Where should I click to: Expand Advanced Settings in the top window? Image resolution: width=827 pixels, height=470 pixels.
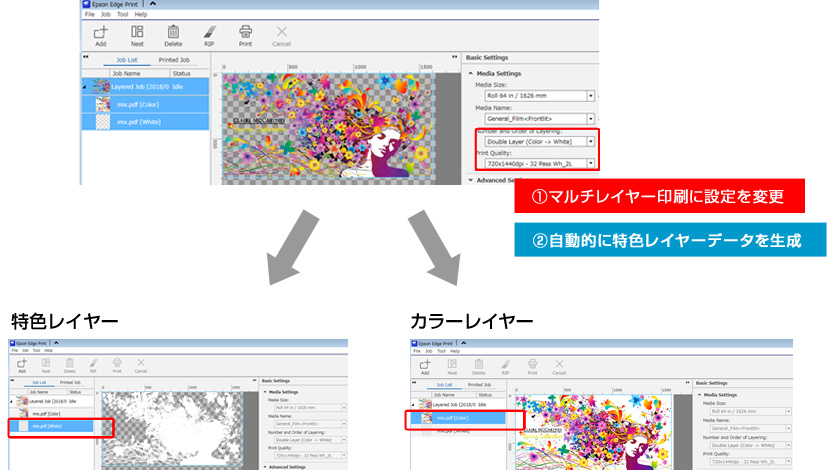[470, 180]
